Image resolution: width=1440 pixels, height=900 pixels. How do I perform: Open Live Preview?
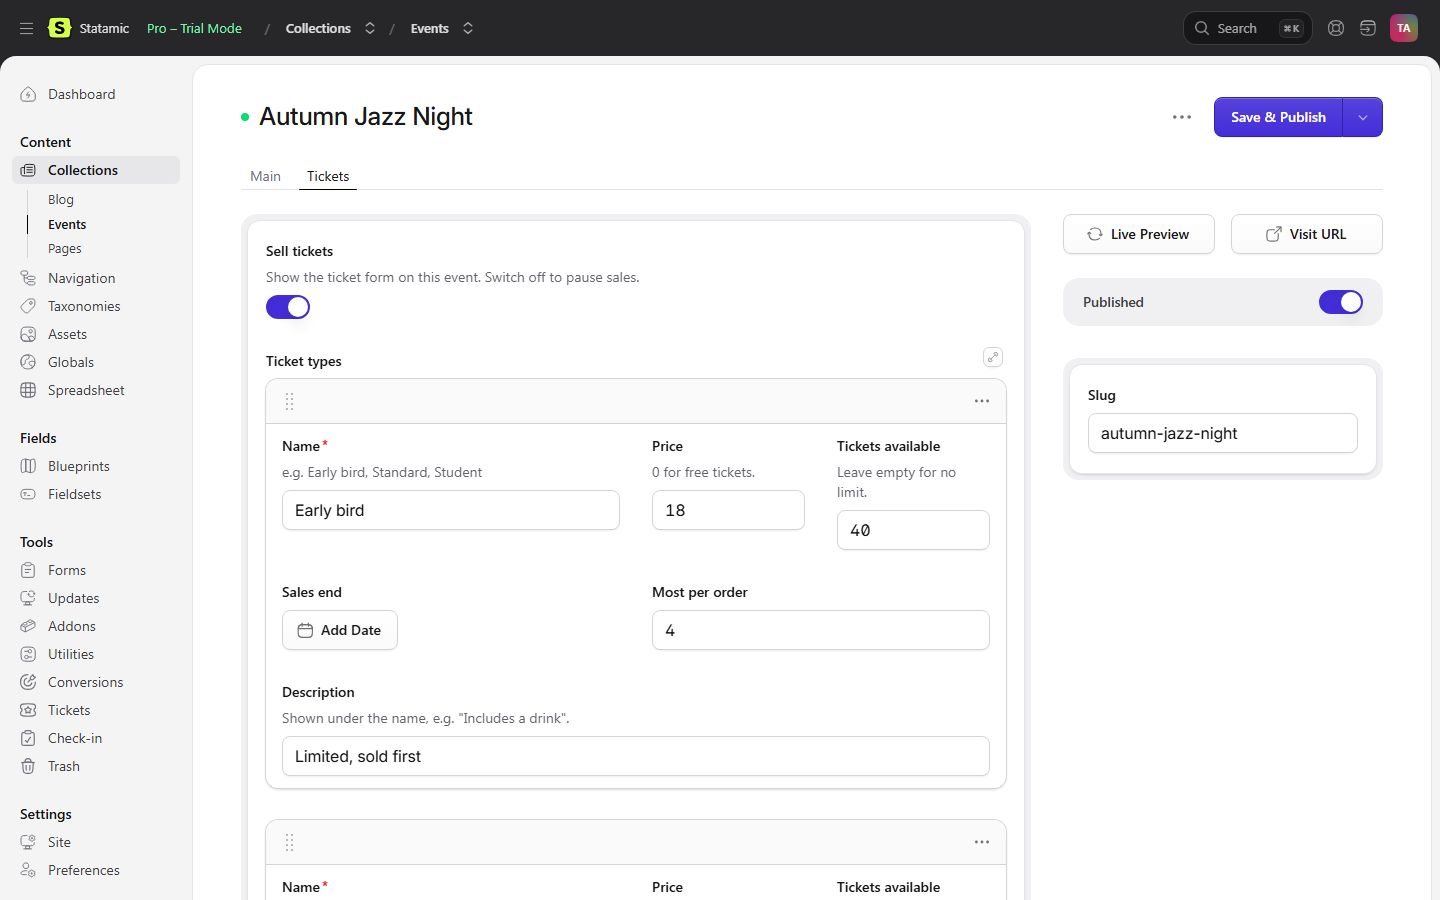pyautogui.click(x=1139, y=234)
